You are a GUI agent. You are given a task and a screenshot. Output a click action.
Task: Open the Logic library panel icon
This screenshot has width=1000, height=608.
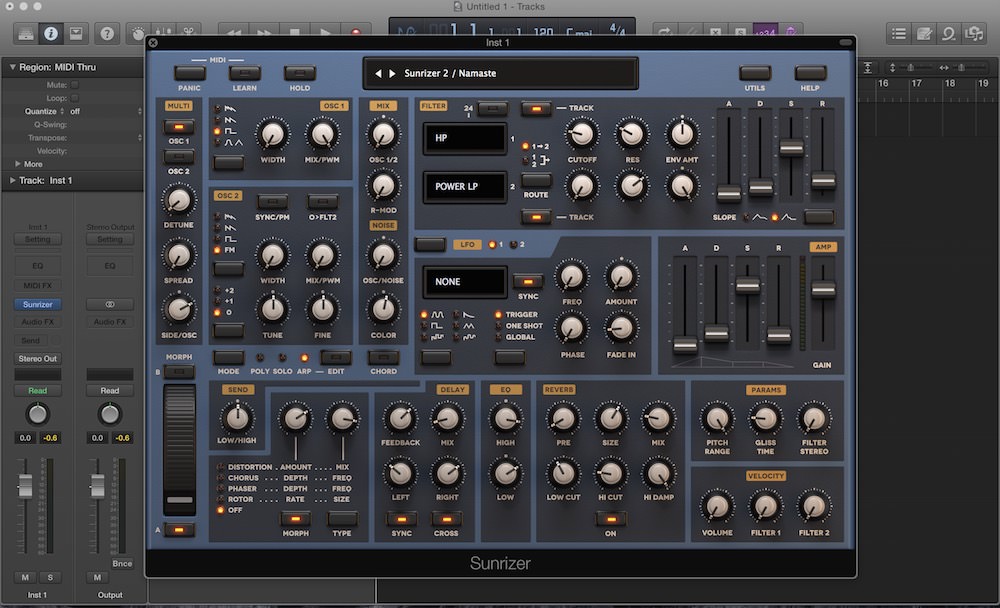pos(26,33)
